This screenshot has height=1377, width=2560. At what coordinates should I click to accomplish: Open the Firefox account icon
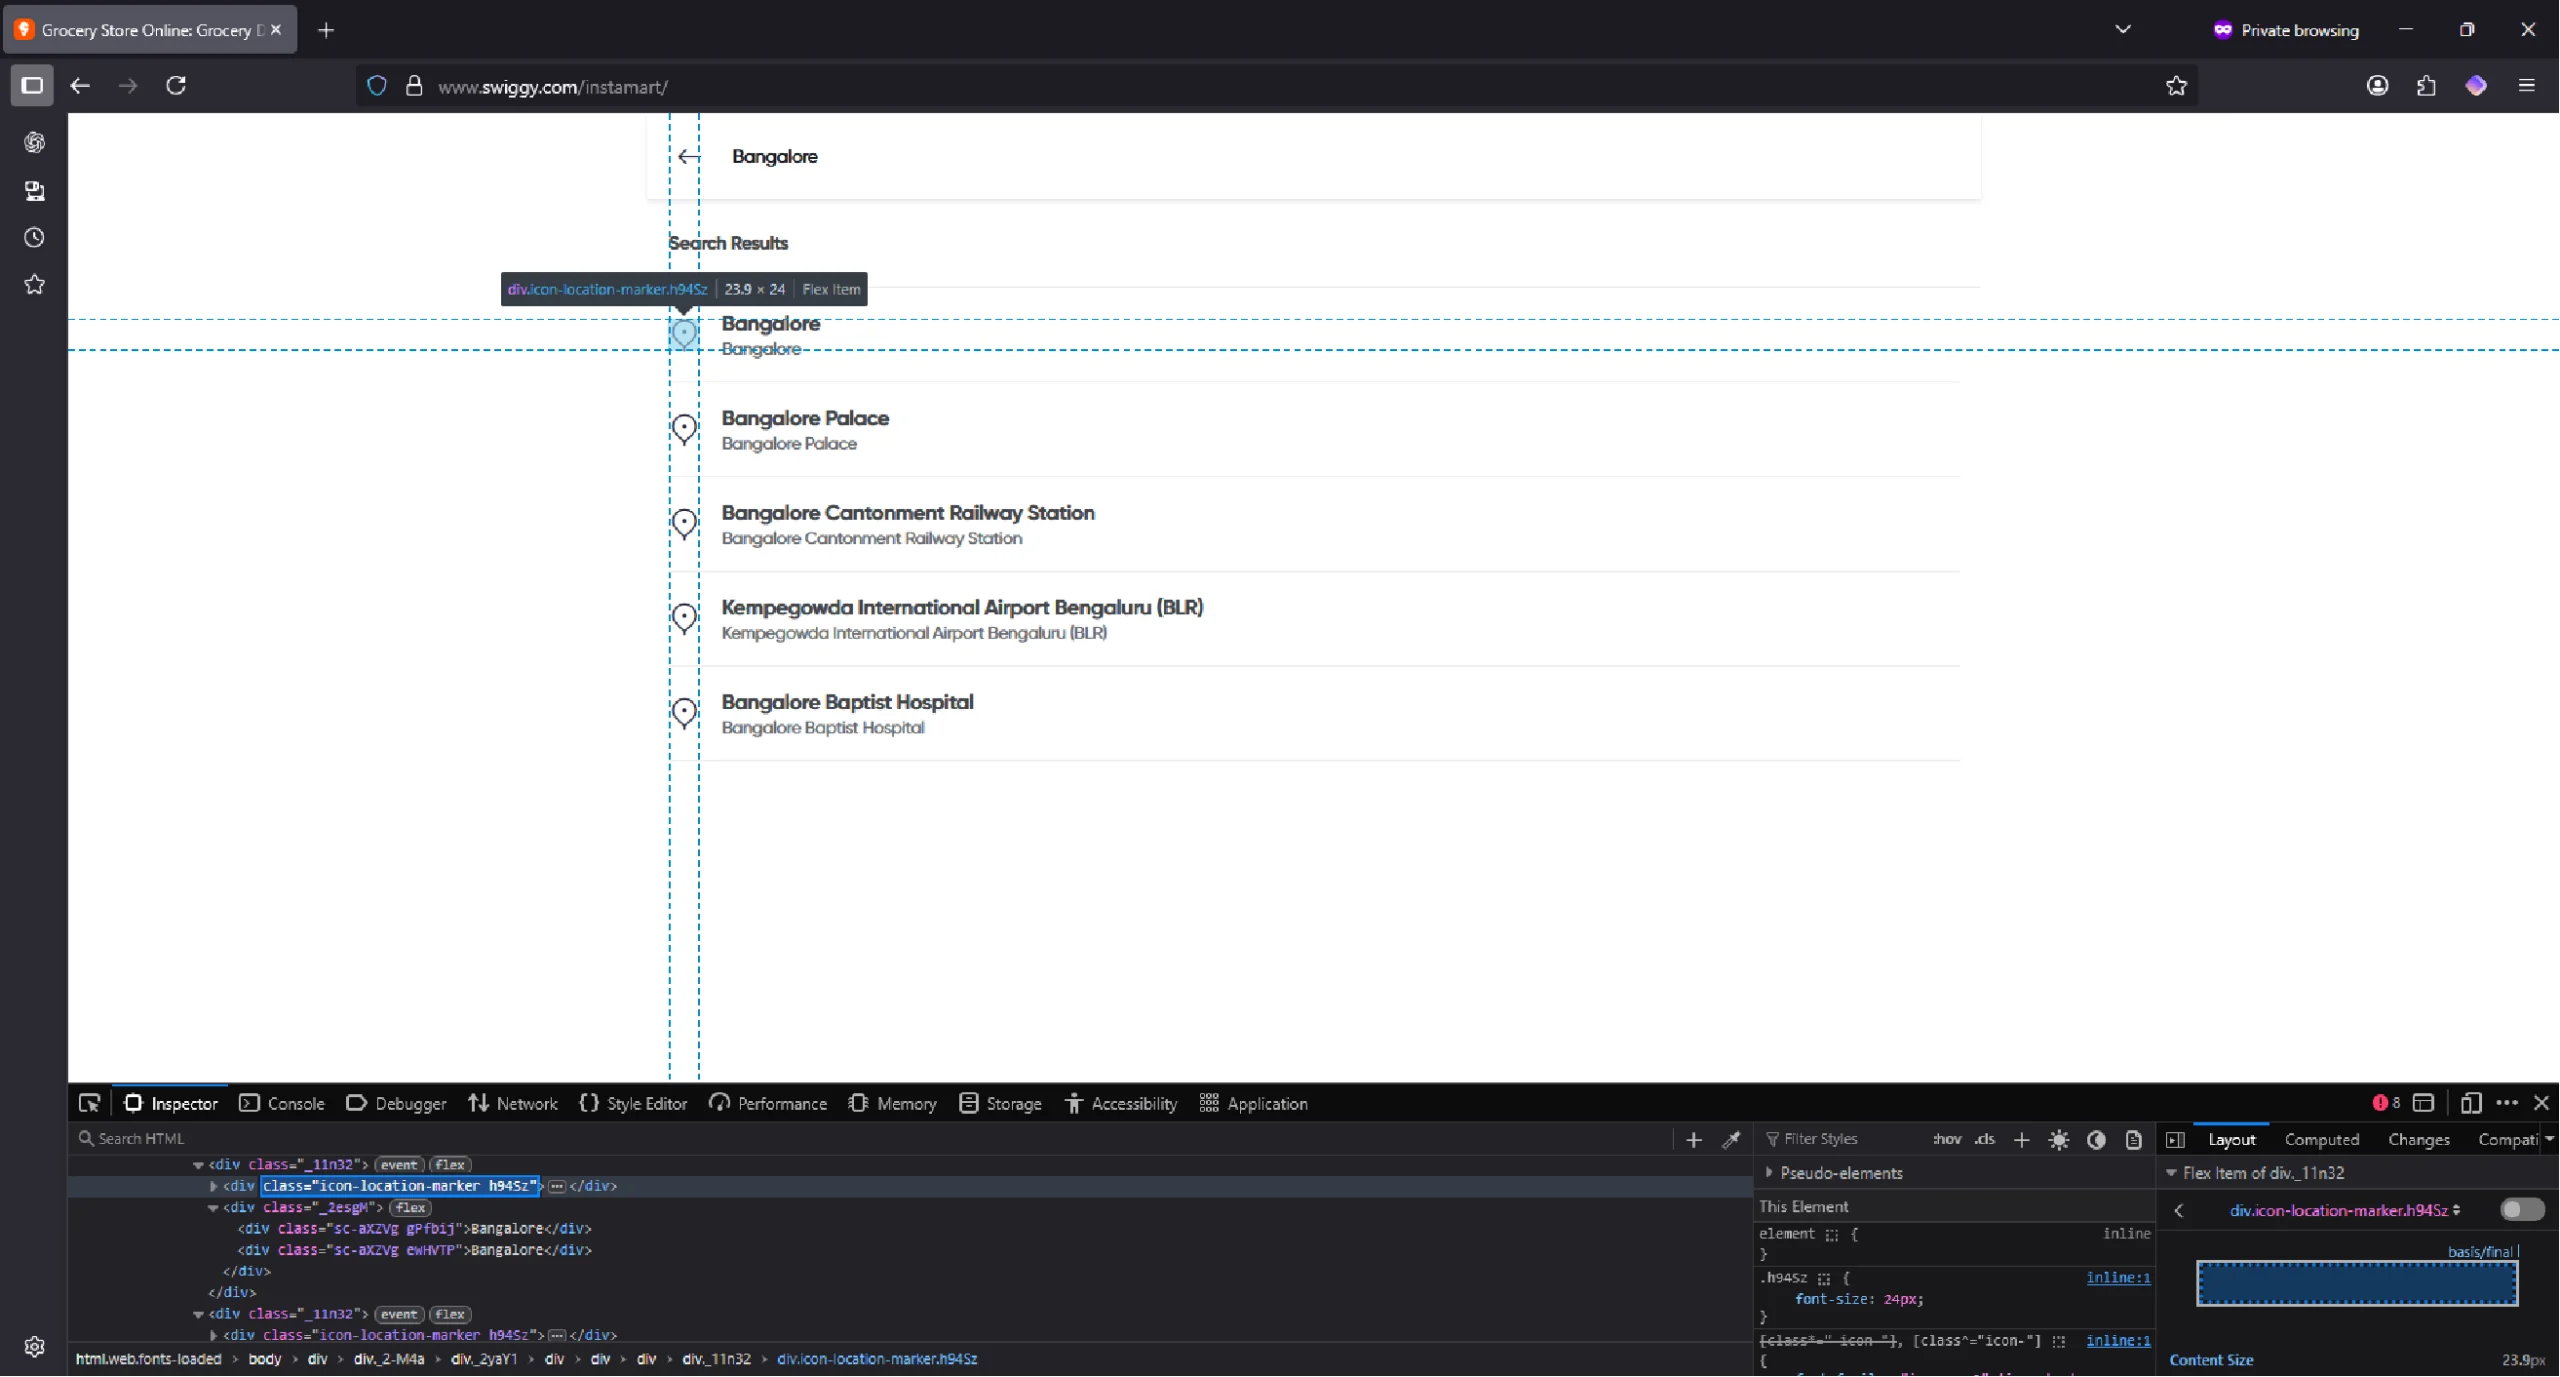coord(2378,86)
